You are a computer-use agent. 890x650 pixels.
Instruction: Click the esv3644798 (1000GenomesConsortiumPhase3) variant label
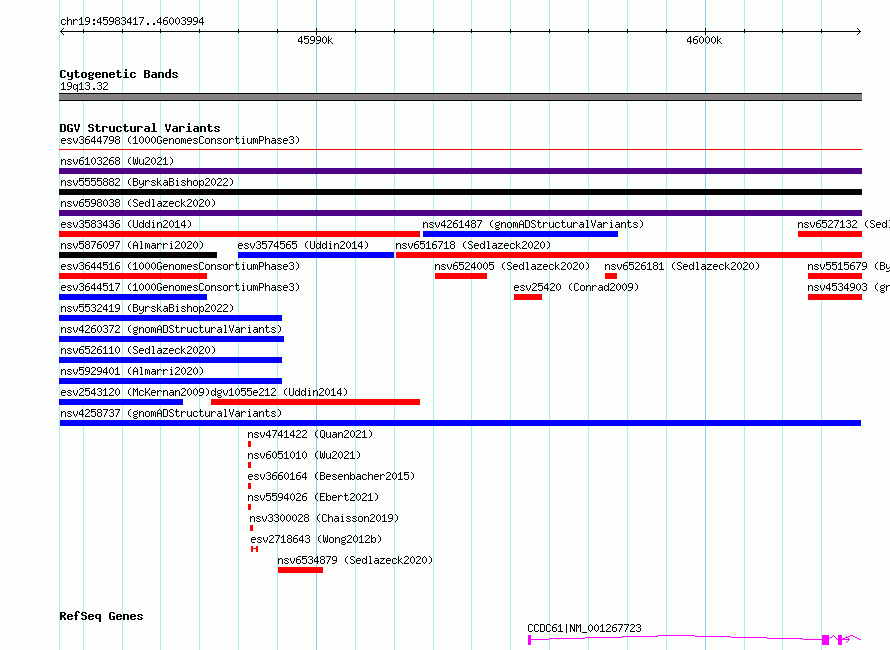pos(179,141)
